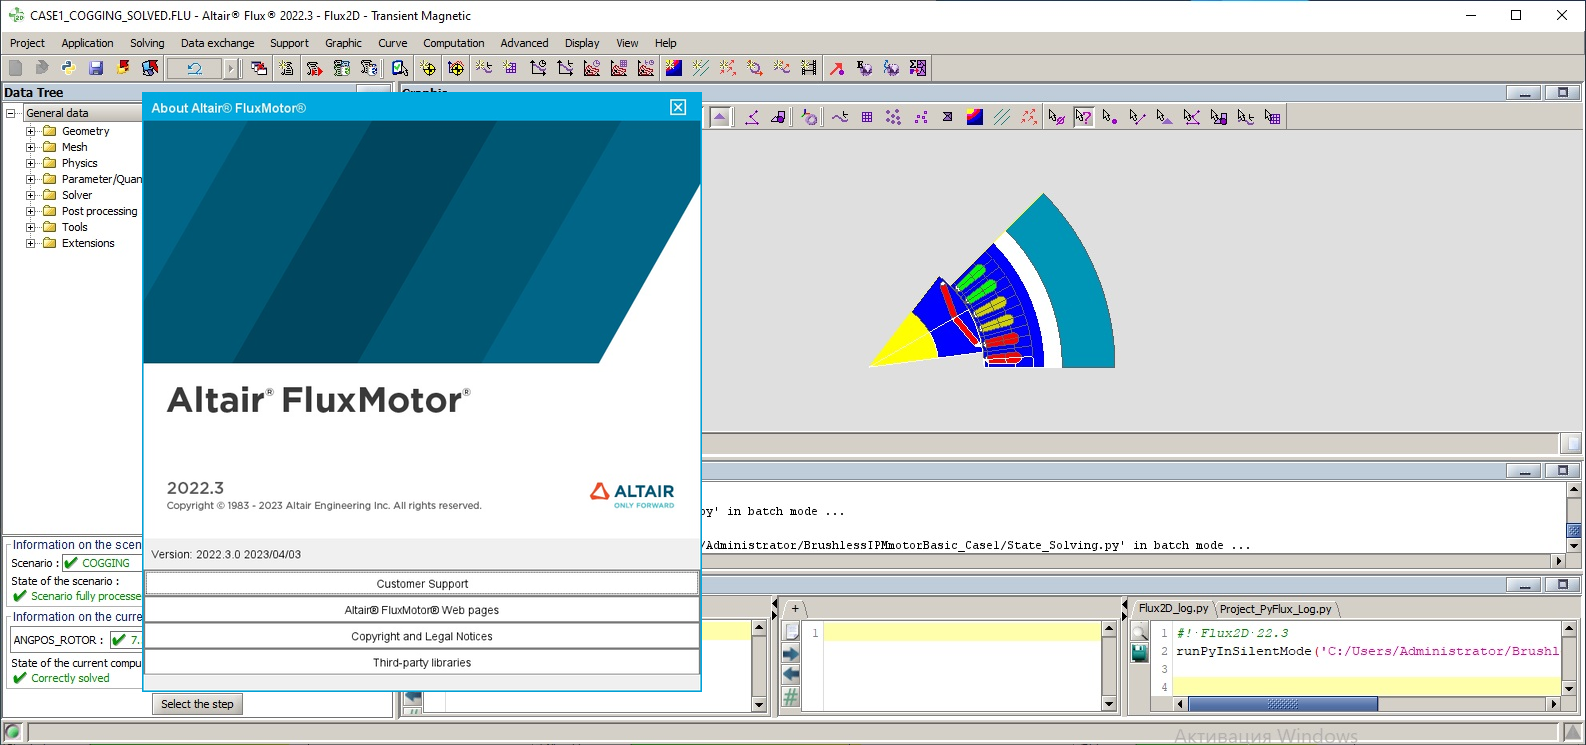Click the display grid icon in graphic toolbar

pos(867,117)
